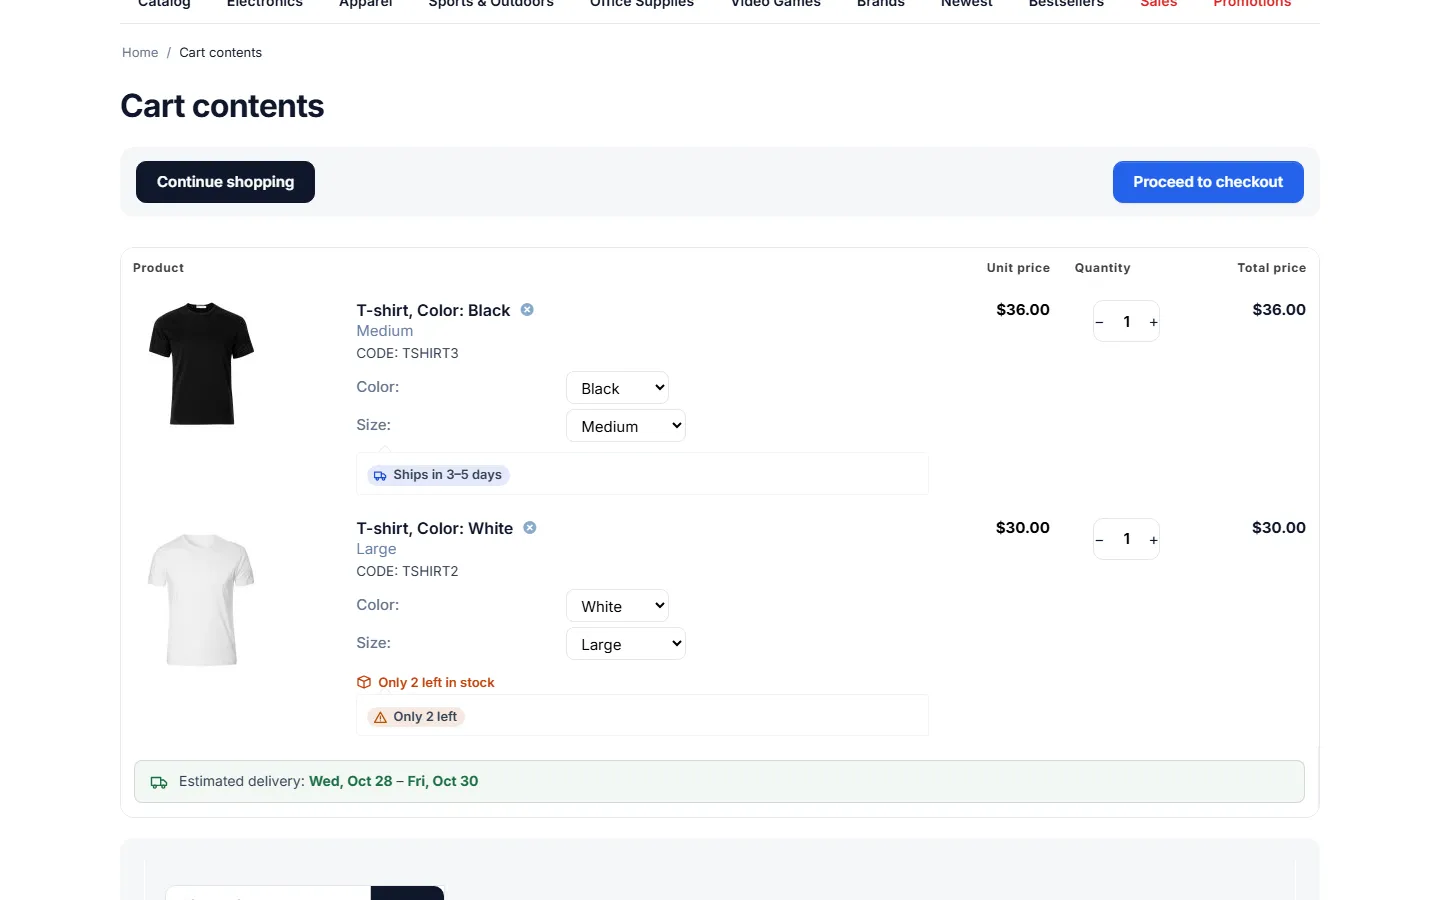Click the Ships in 3–5 days badge

[438, 475]
